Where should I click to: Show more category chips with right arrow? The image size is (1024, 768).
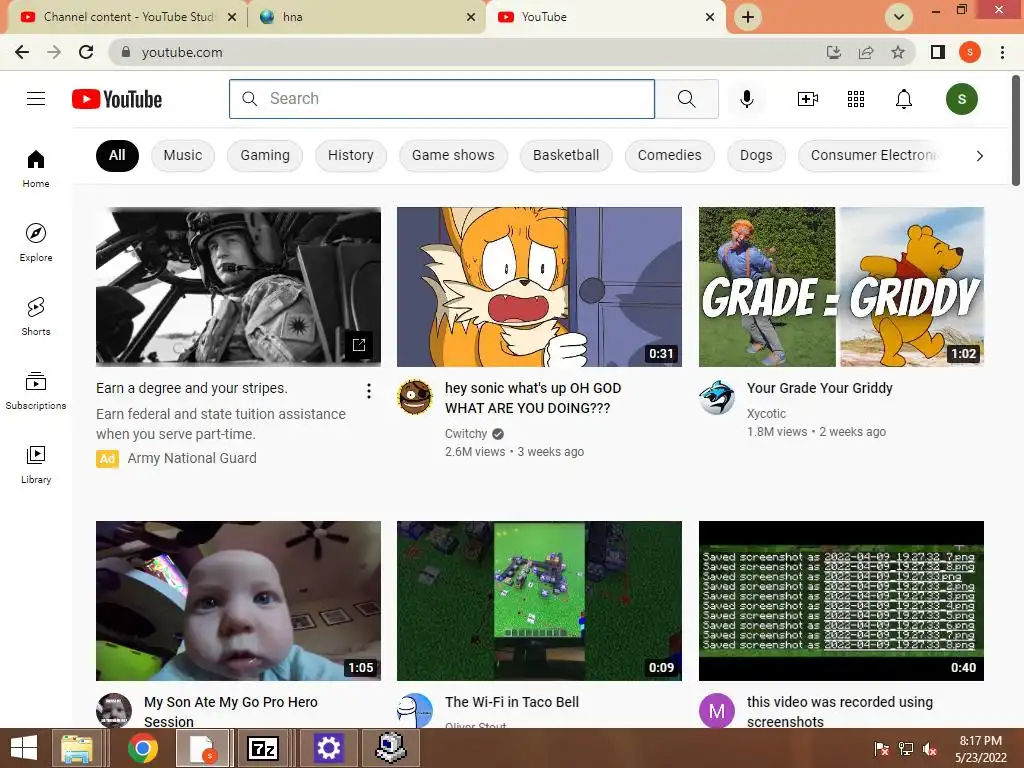click(979, 155)
